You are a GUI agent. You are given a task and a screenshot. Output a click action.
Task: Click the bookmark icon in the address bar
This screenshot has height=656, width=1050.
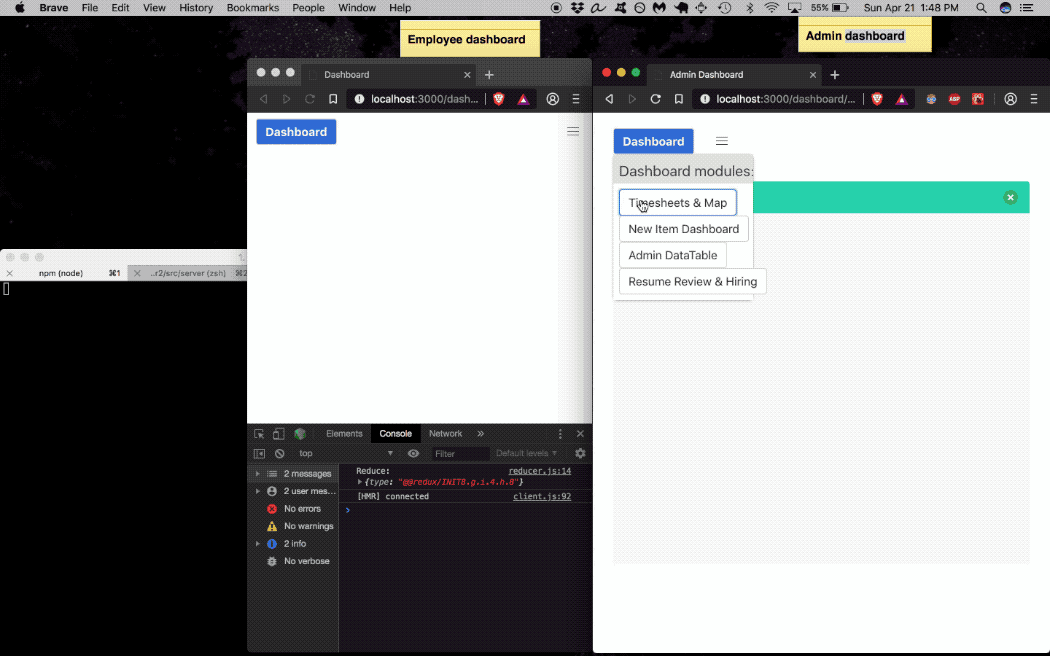click(x=679, y=99)
